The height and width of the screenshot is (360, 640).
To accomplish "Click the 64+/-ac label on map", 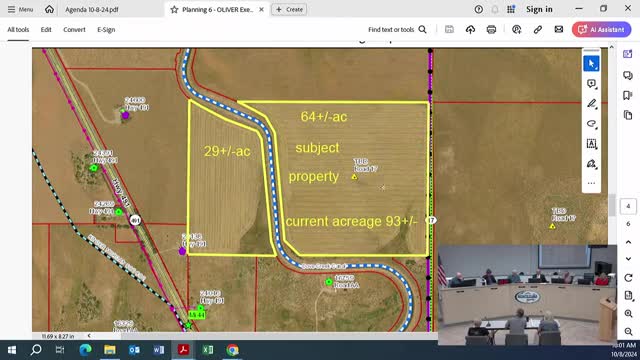I will point(324,117).
